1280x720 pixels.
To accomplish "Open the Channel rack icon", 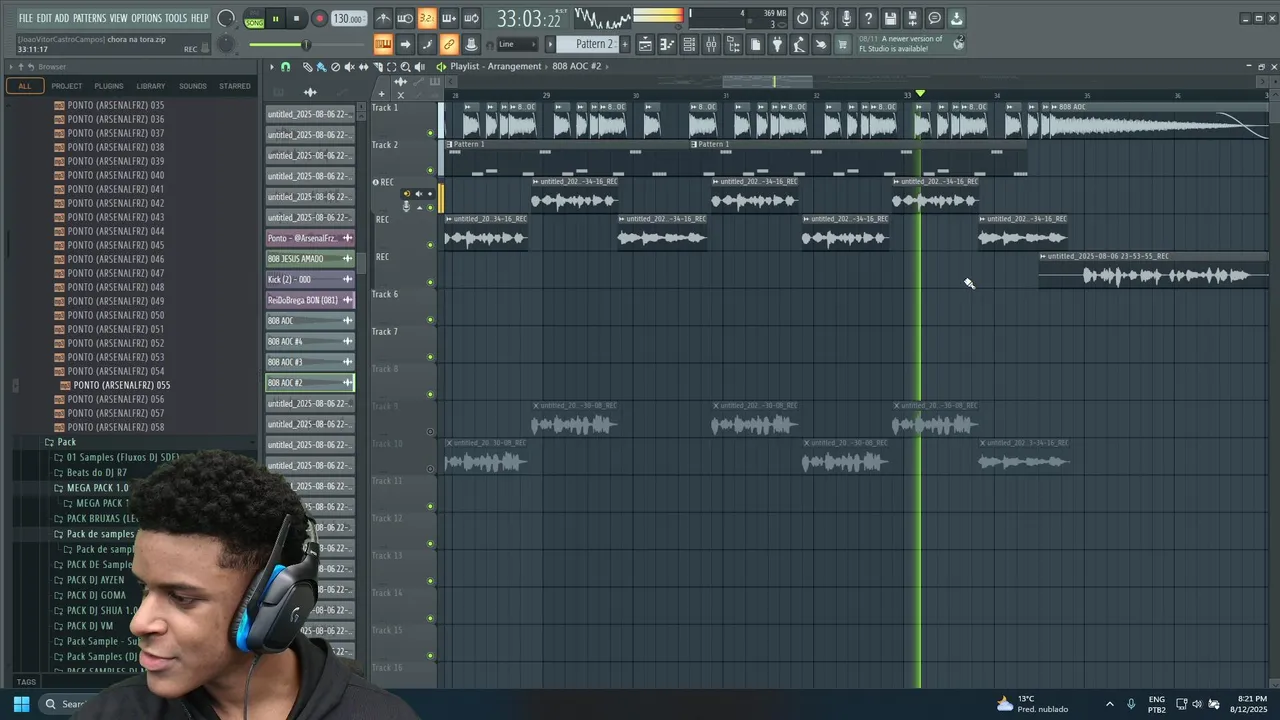I will pos(689,44).
